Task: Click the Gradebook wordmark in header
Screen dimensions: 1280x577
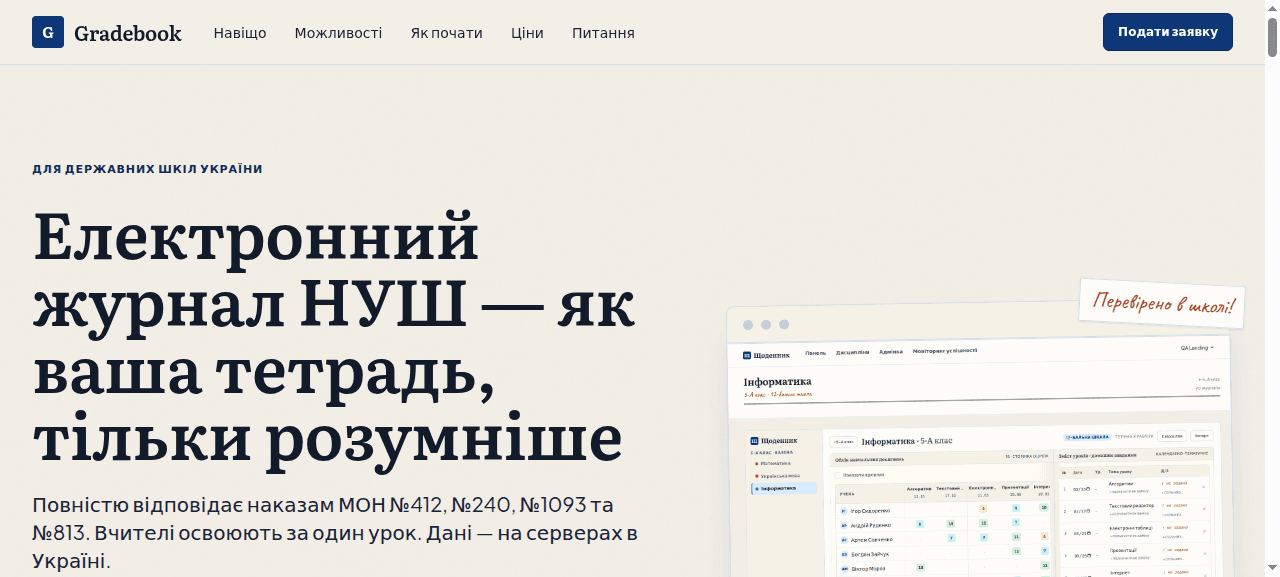Action: [x=128, y=33]
